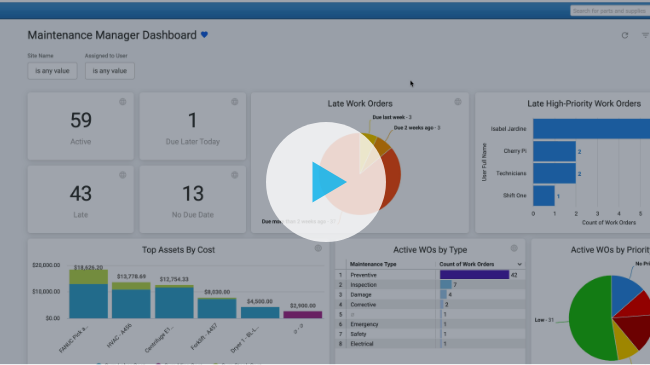Click the globe icon on the Late tile
Viewport: 650px width, 365px height.
(123, 175)
